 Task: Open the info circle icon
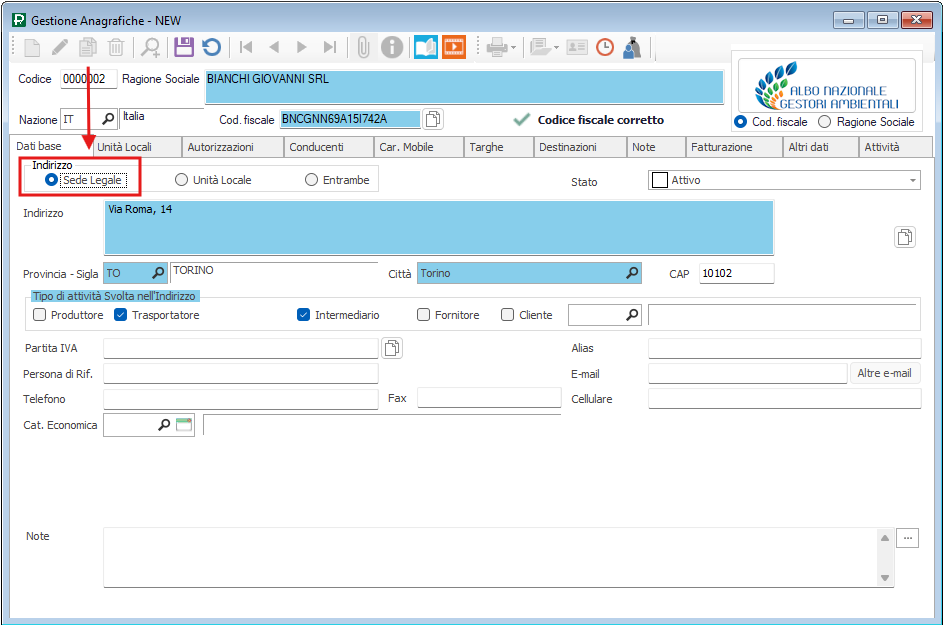392,47
